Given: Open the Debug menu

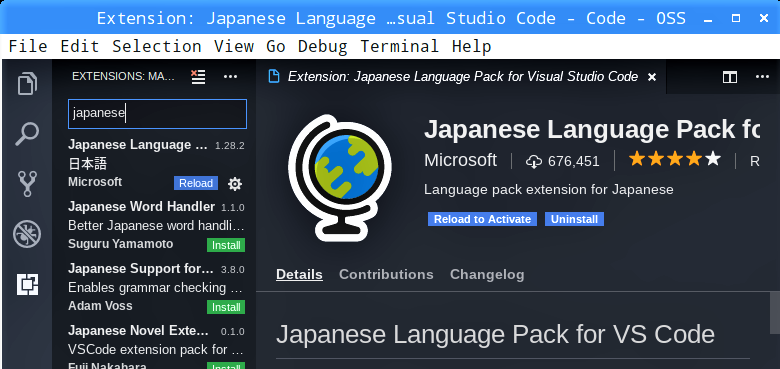Looking at the screenshot, I should (322, 46).
